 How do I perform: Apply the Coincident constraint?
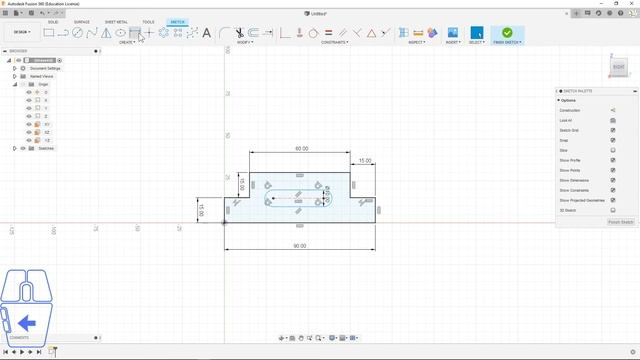click(x=300, y=33)
